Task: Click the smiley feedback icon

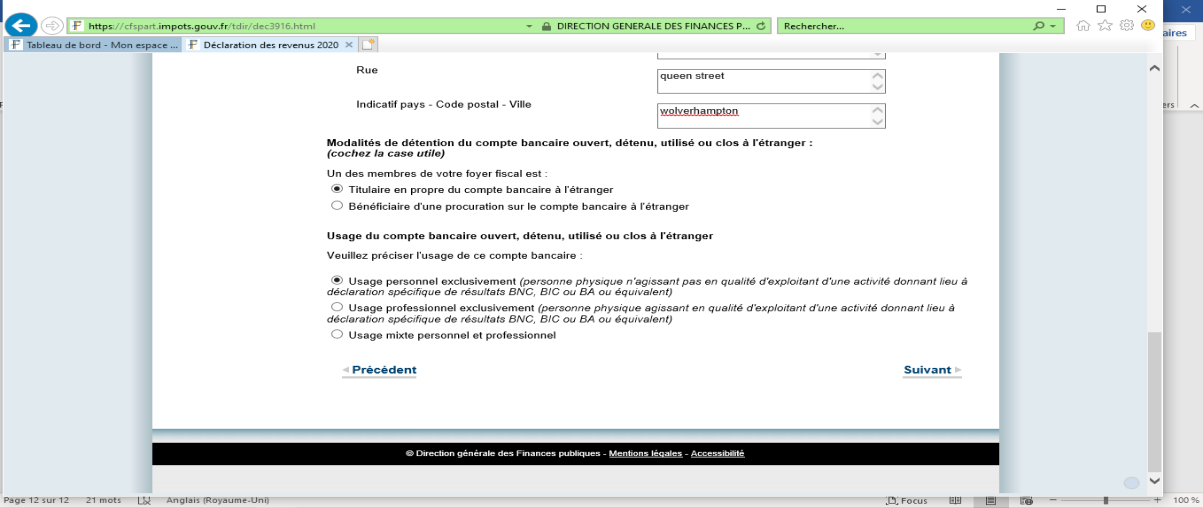Action: pos(1148,26)
